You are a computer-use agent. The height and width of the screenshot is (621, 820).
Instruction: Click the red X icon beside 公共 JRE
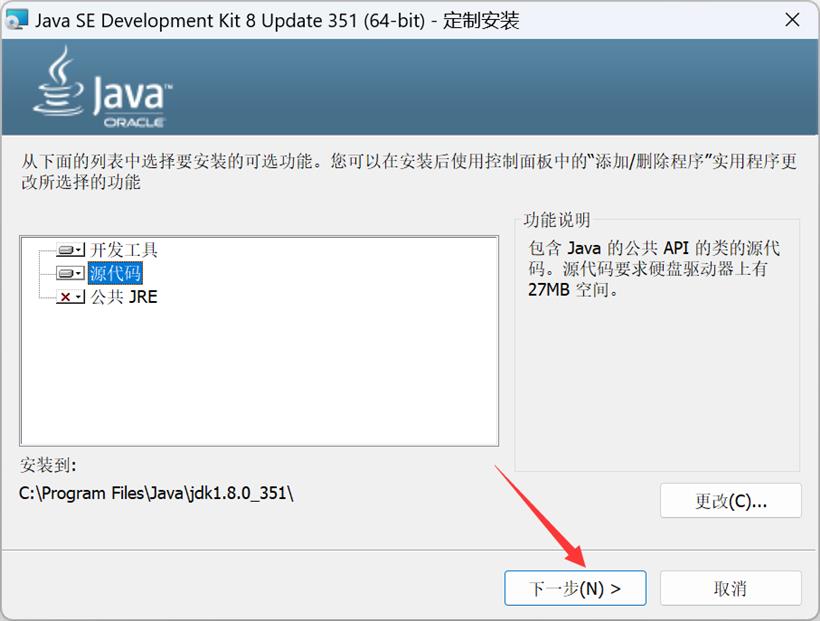(x=65, y=297)
